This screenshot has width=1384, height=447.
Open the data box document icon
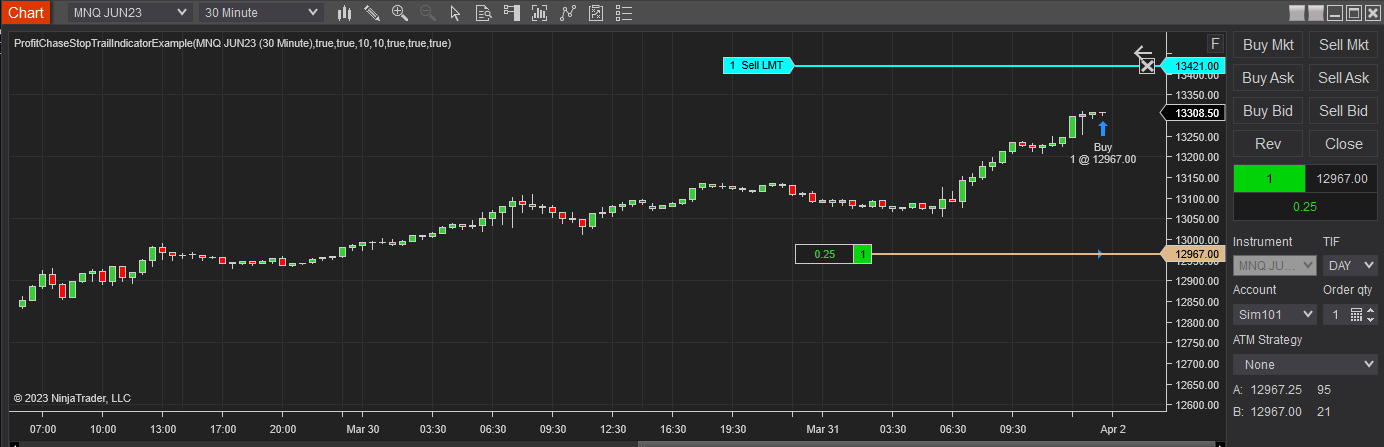(484, 13)
